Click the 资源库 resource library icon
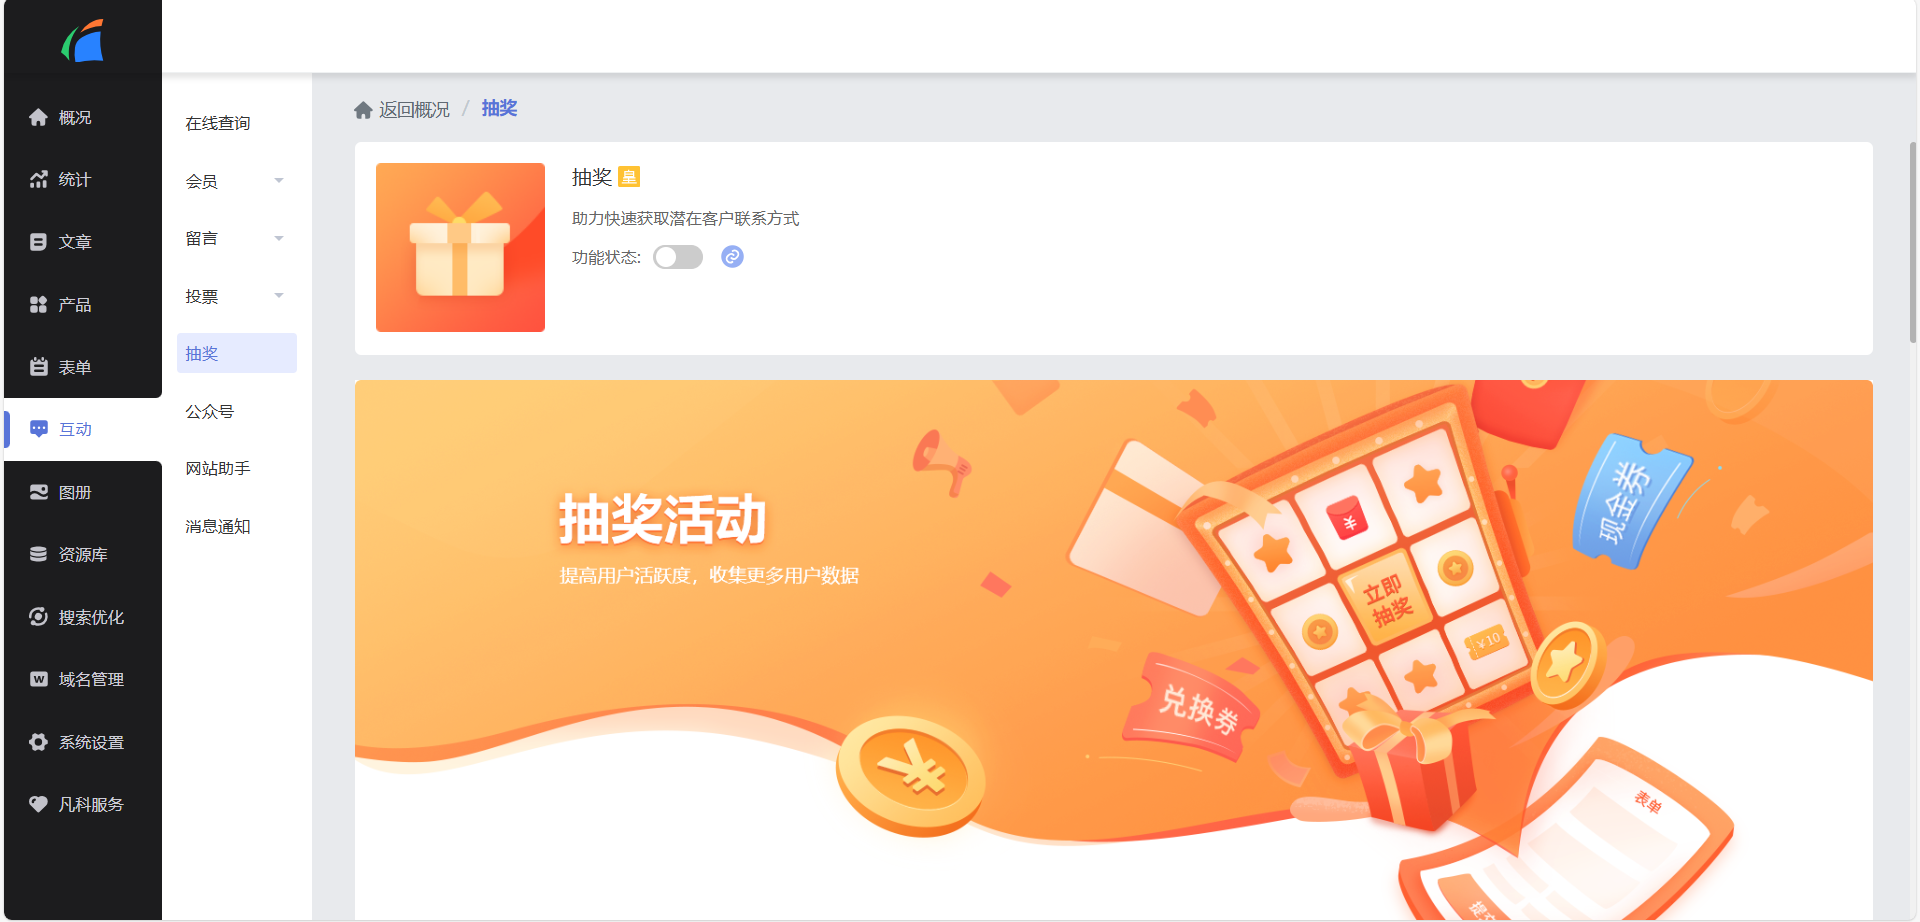The width and height of the screenshot is (1920, 922). [x=38, y=554]
